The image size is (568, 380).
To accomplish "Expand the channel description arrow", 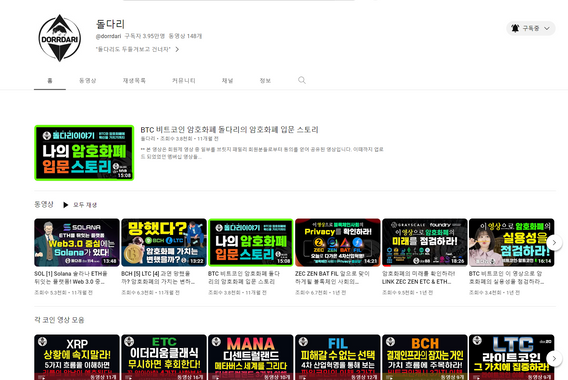I will coord(177,49).
